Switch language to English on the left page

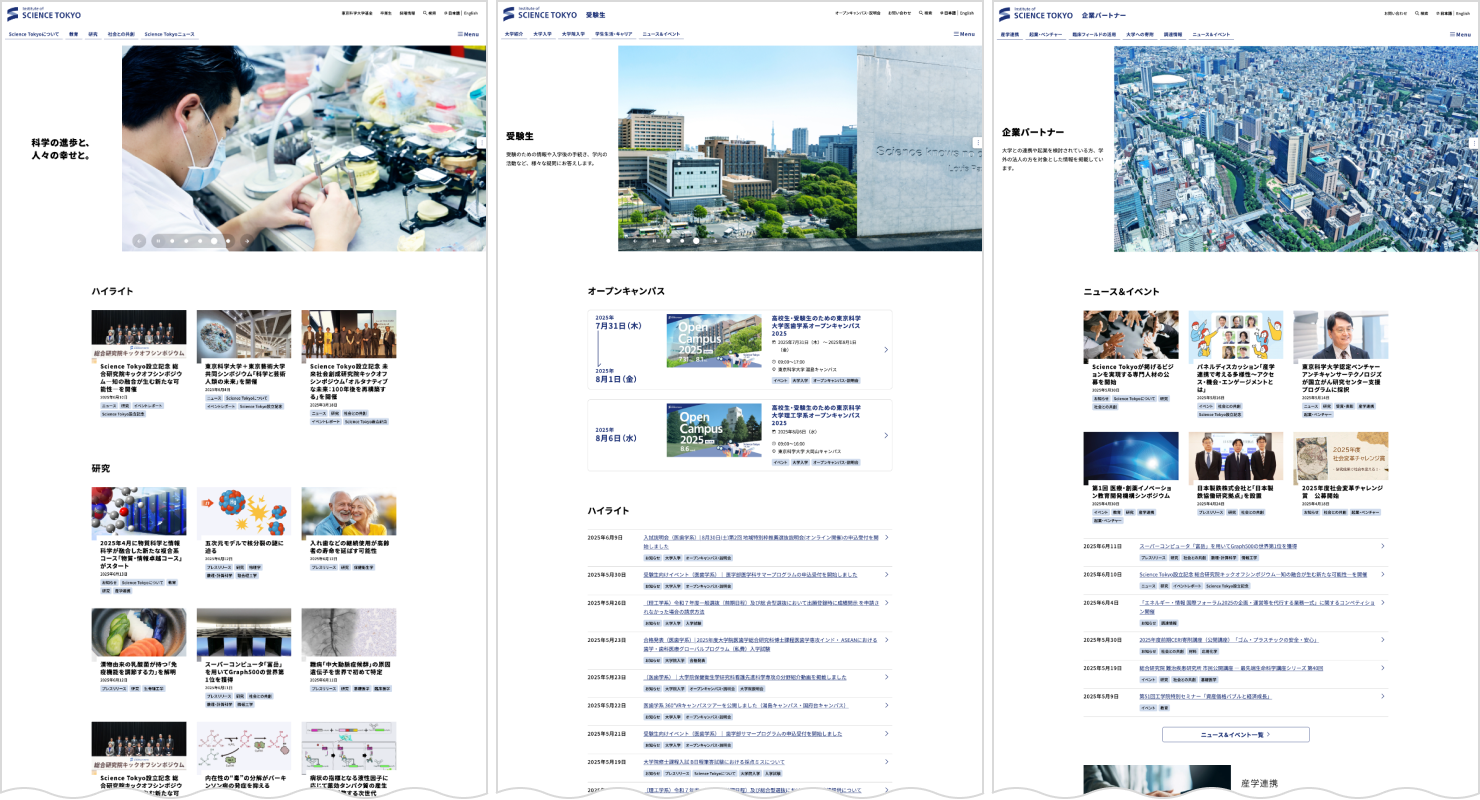pyautogui.click(x=470, y=13)
